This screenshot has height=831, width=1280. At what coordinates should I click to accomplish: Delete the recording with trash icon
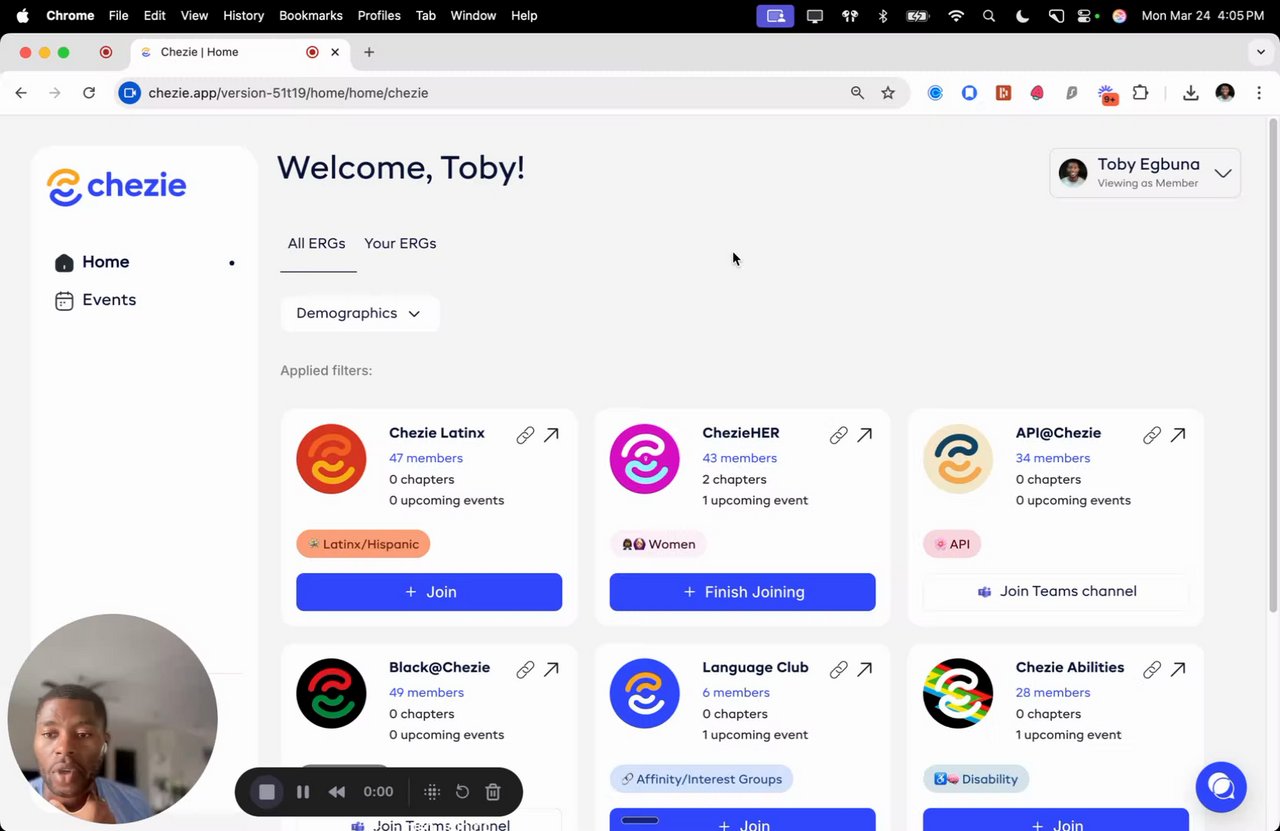[x=493, y=792]
